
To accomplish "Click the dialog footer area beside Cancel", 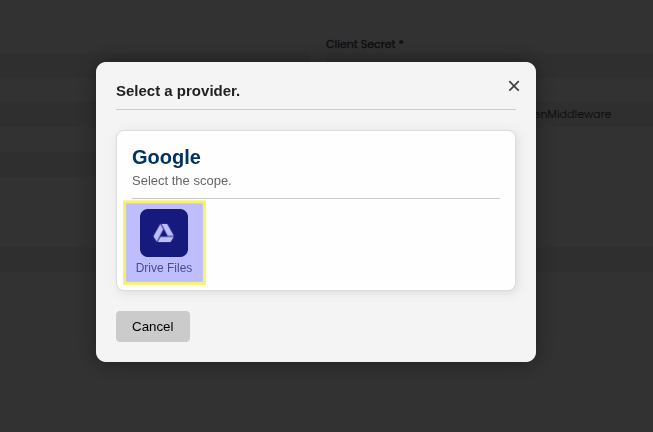I will pyautogui.click(x=354, y=327).
